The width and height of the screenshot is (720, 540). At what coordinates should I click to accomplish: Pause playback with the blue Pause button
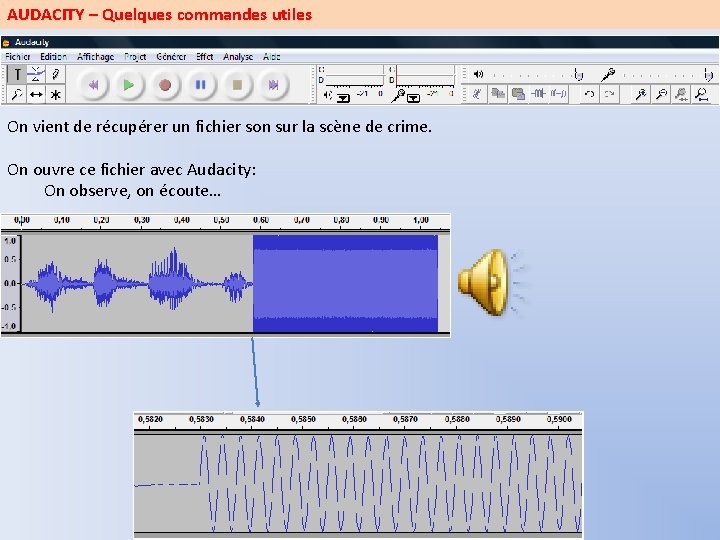[x=201, y=85]
